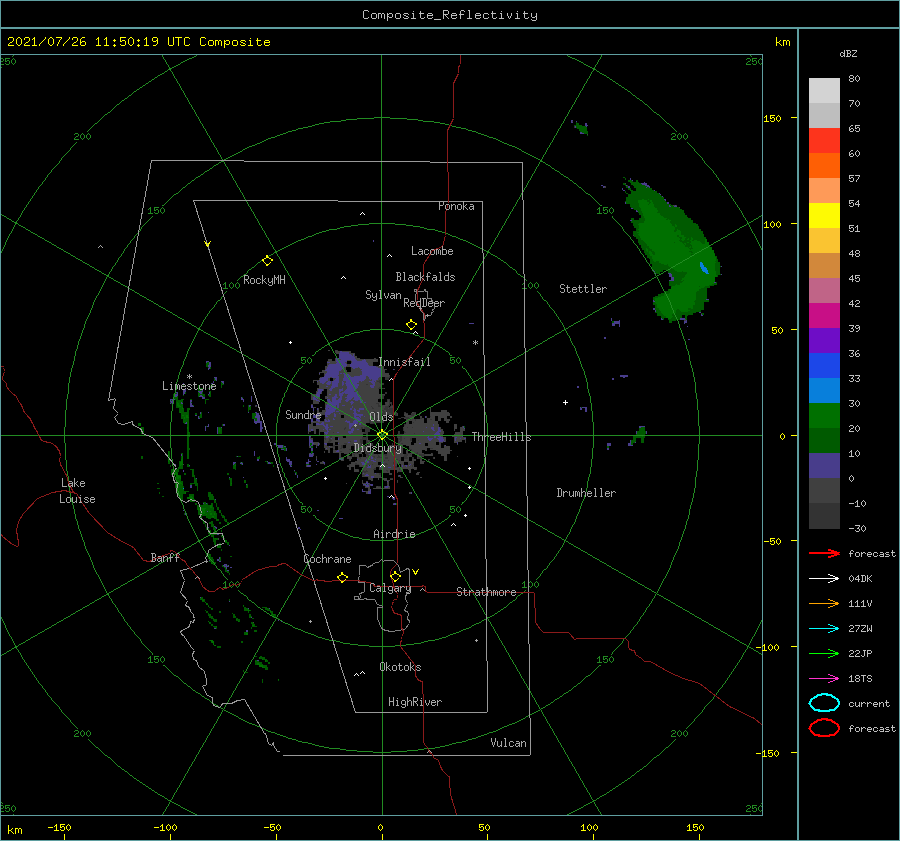Click the Vulcan town label
This screenshot has width=900, height=841.
(x=509, y=743)
